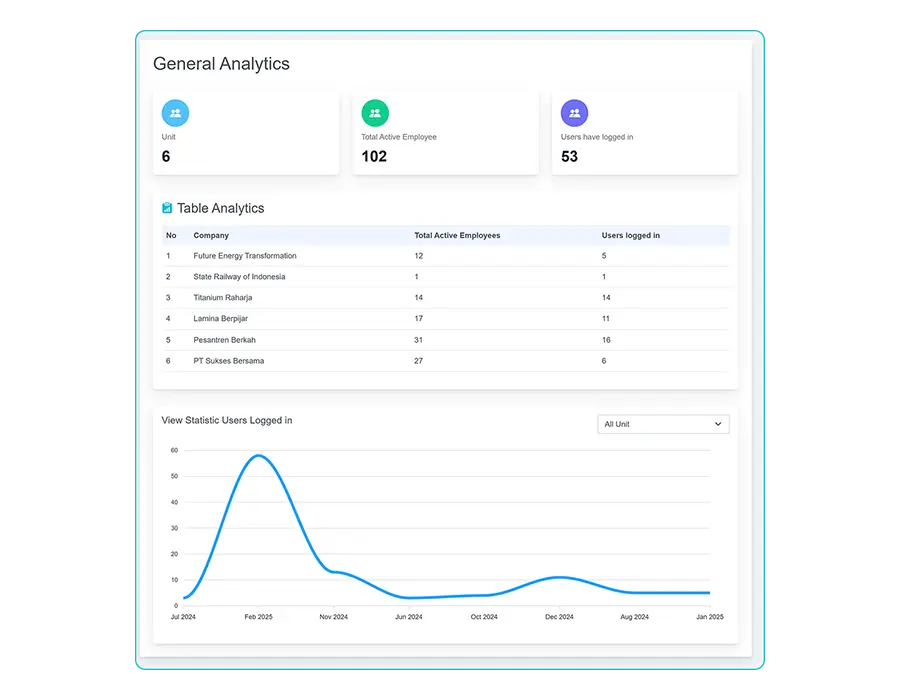Select Titanium Raharja company name

click(x=223, y=297)
